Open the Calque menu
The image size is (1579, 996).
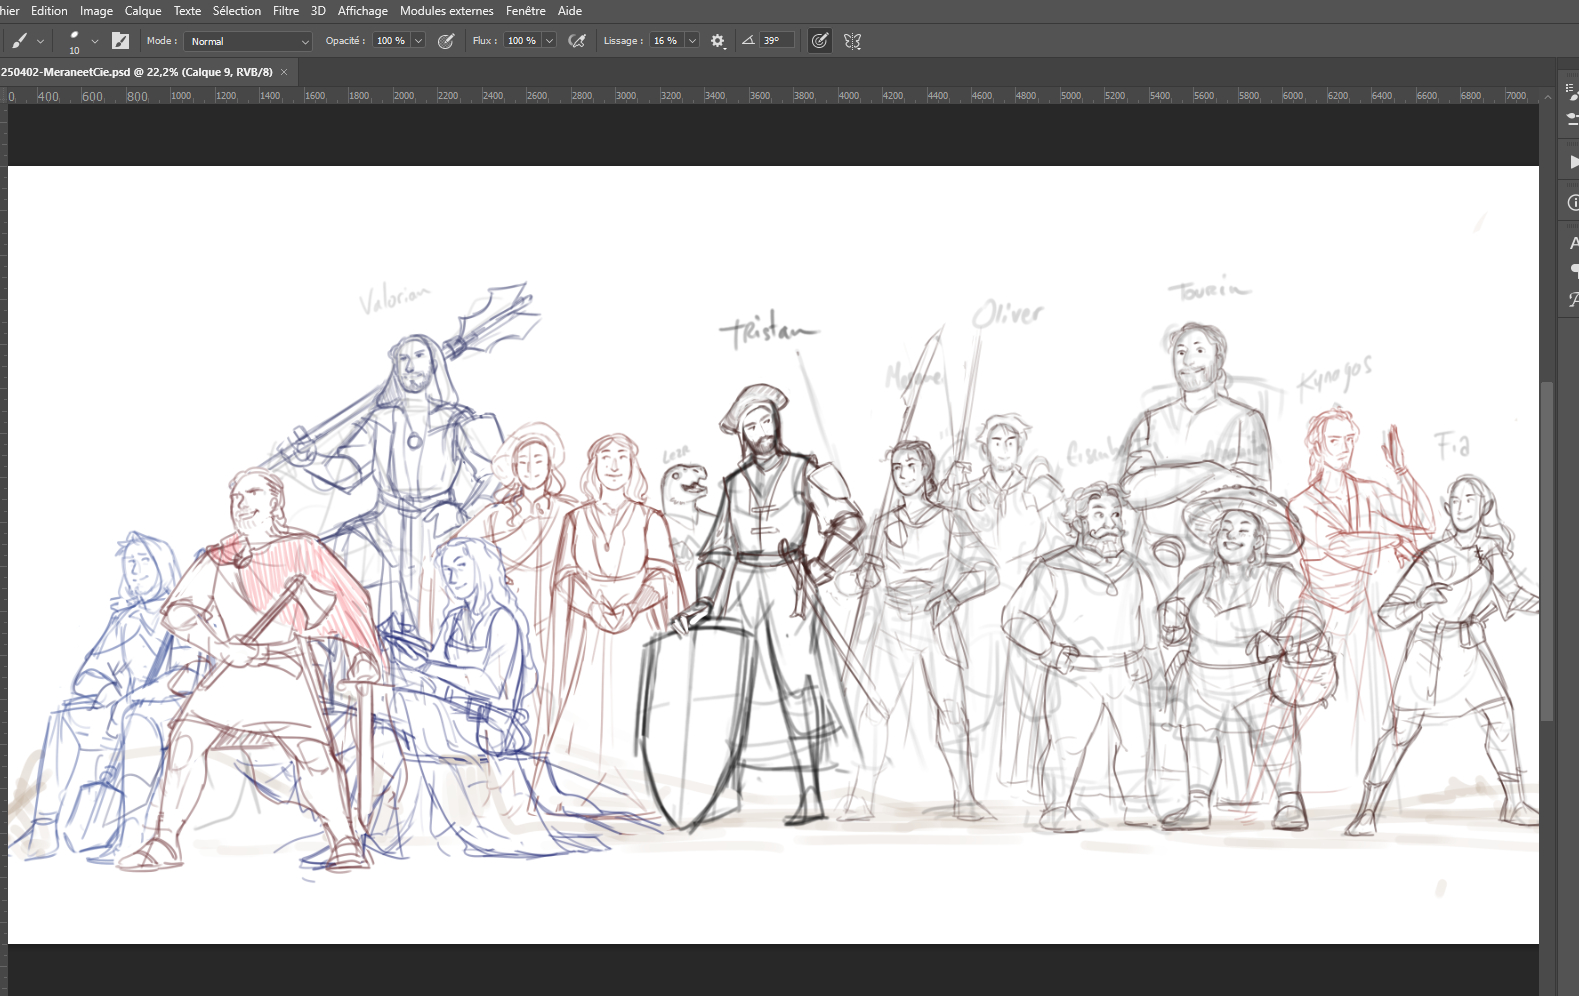tap(142, 11)
